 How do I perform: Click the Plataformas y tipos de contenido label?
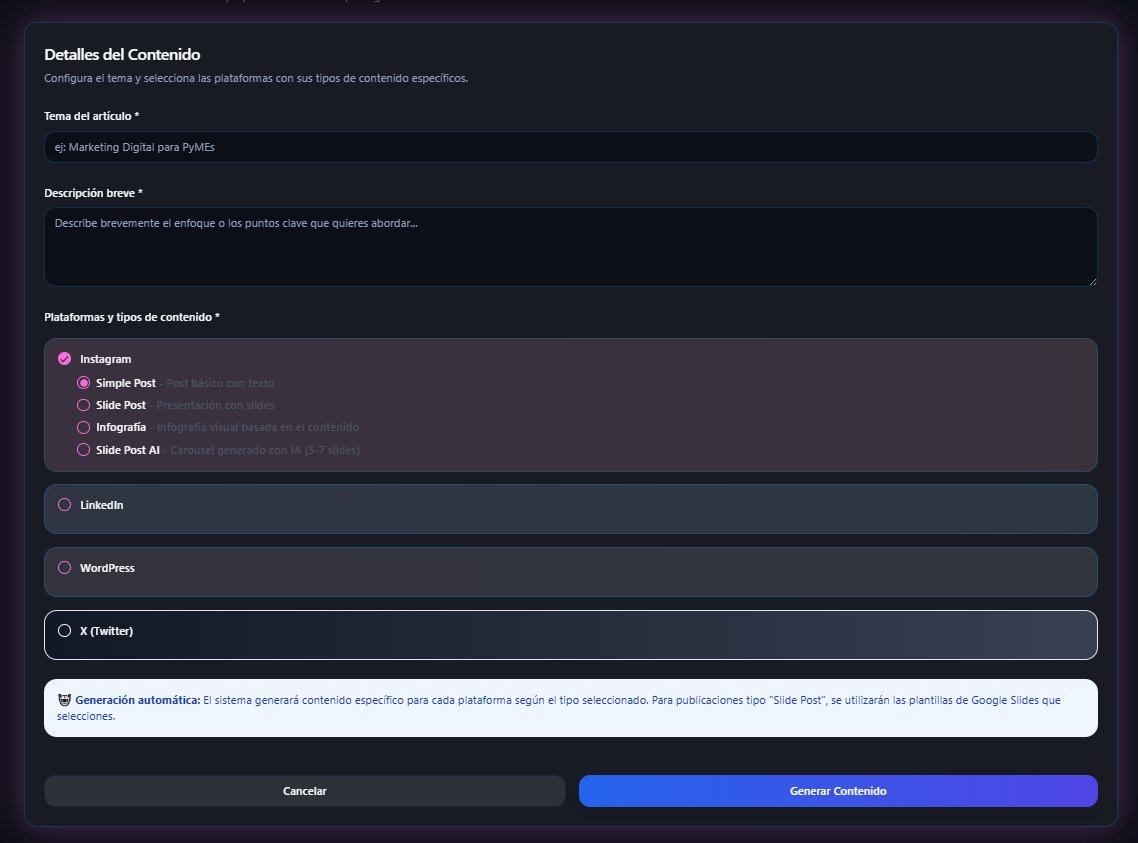pyautogui.click(x=132, y=317)
